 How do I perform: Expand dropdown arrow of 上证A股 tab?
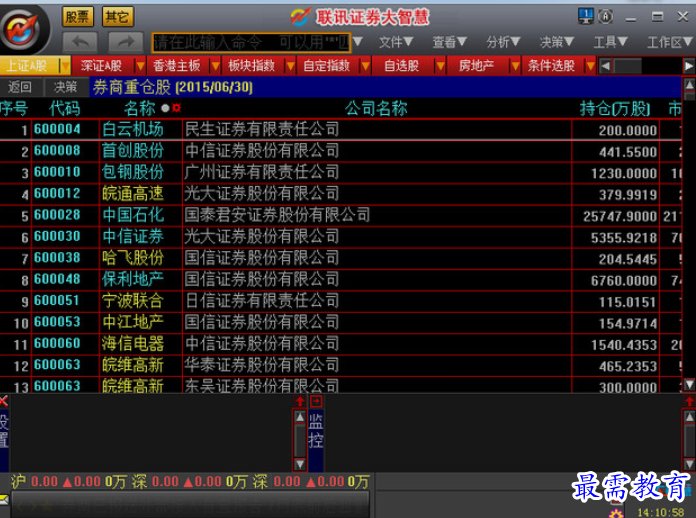pos(65,66)
